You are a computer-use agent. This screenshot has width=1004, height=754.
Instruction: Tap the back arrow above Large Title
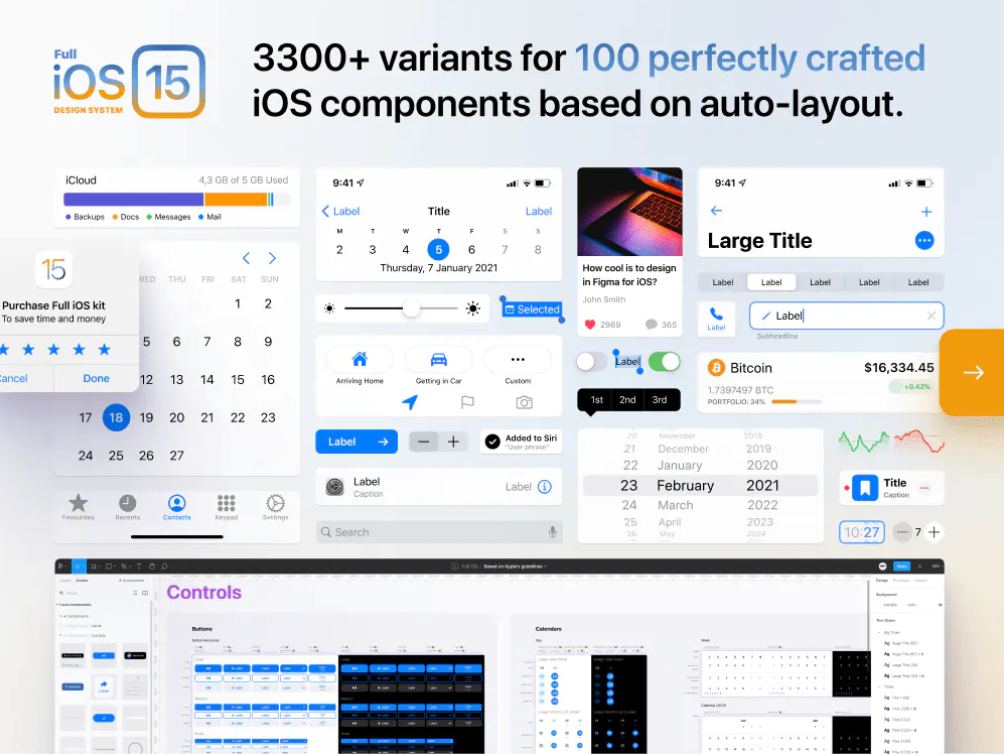point(717,211)
